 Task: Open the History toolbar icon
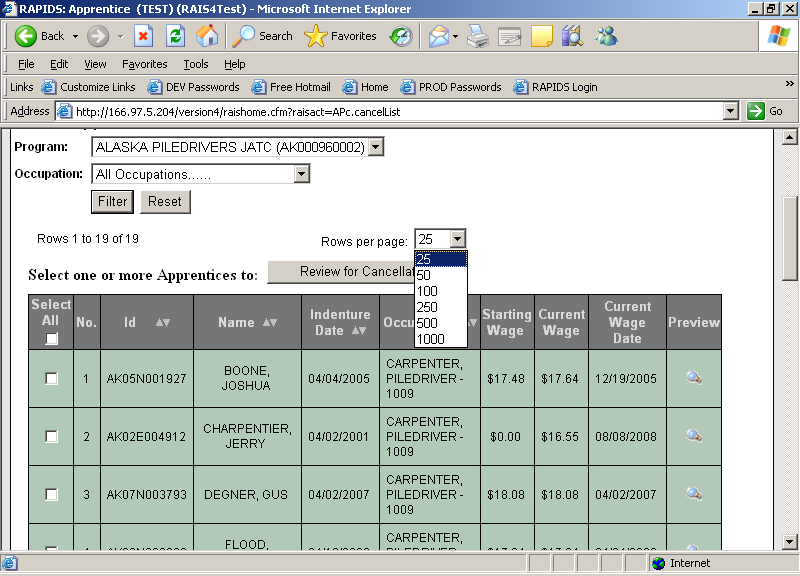click(x=400, y=36)
